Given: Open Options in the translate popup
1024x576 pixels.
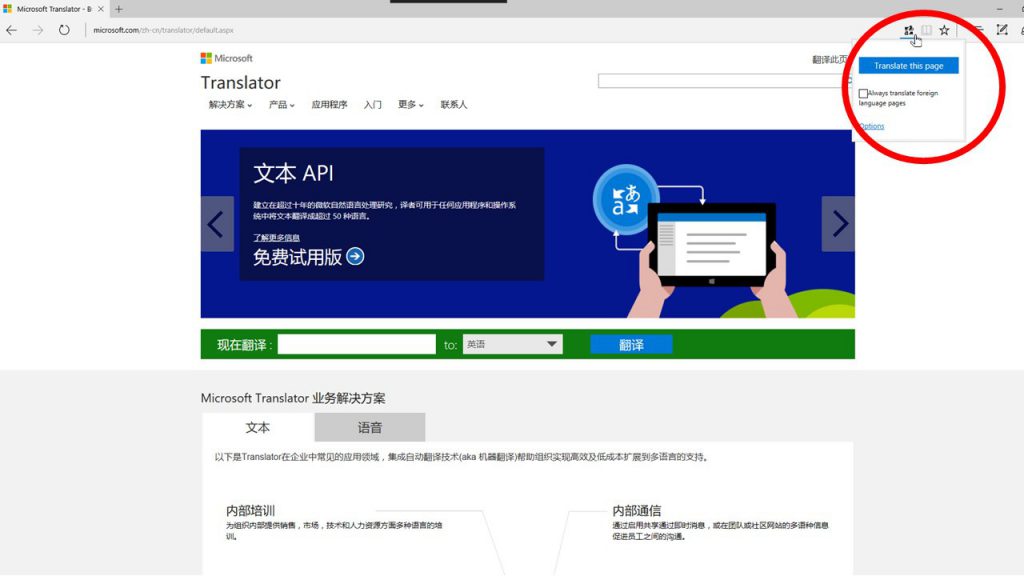Looking at the screenshot, I should [x=869, y=126].
